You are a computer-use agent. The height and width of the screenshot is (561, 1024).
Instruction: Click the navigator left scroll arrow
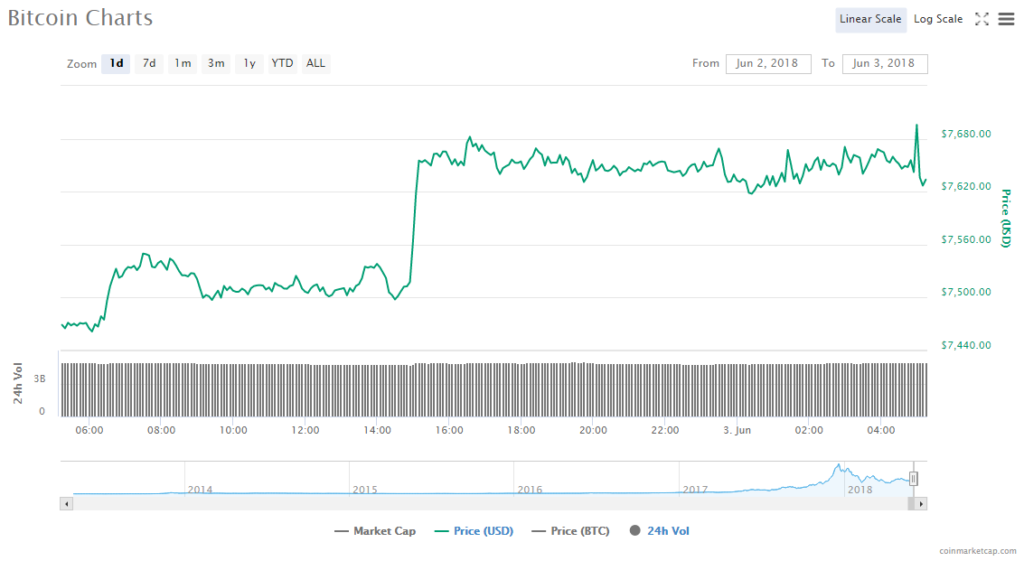coord(67,504)
